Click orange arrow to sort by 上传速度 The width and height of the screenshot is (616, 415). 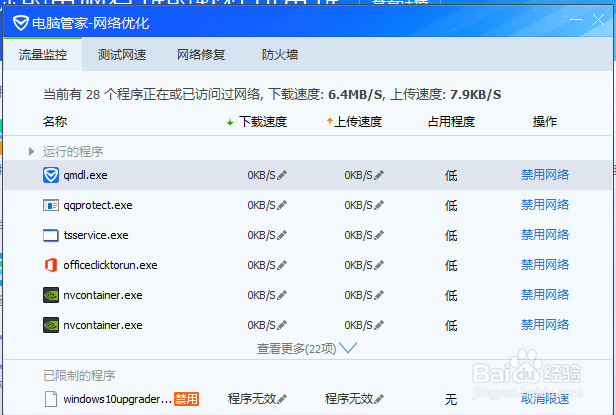tap(330, 121)
